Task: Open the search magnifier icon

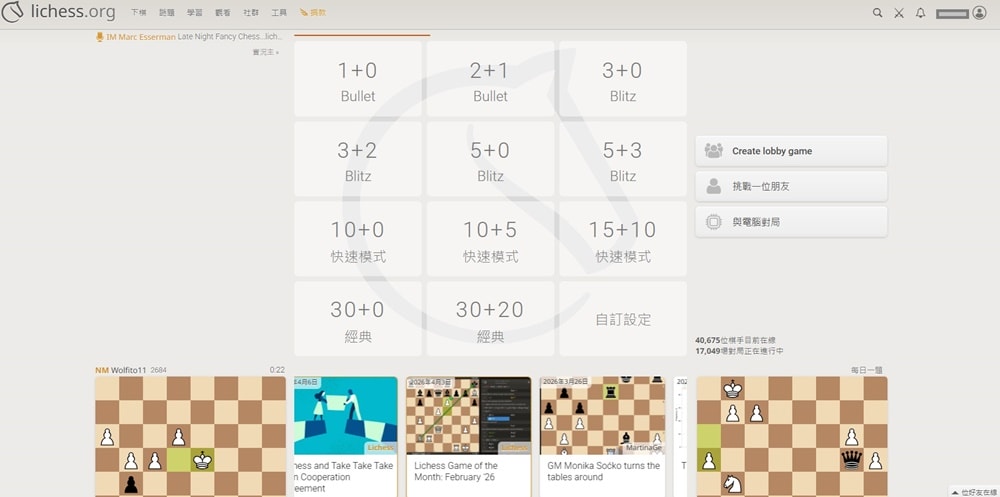Action: [878, 13]
